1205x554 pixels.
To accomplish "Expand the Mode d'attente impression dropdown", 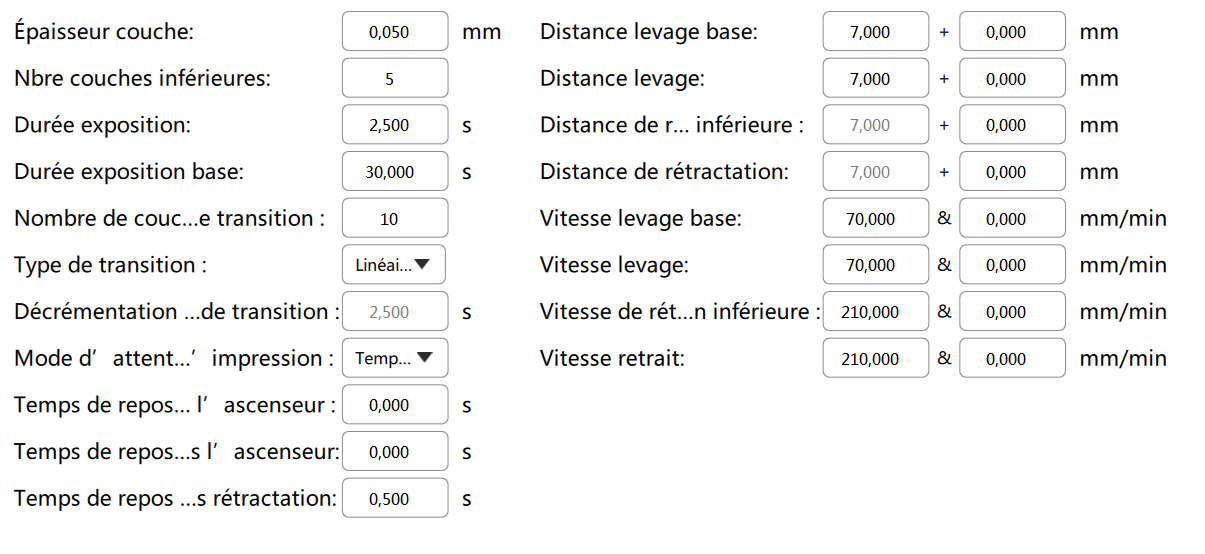I will 394,358.
